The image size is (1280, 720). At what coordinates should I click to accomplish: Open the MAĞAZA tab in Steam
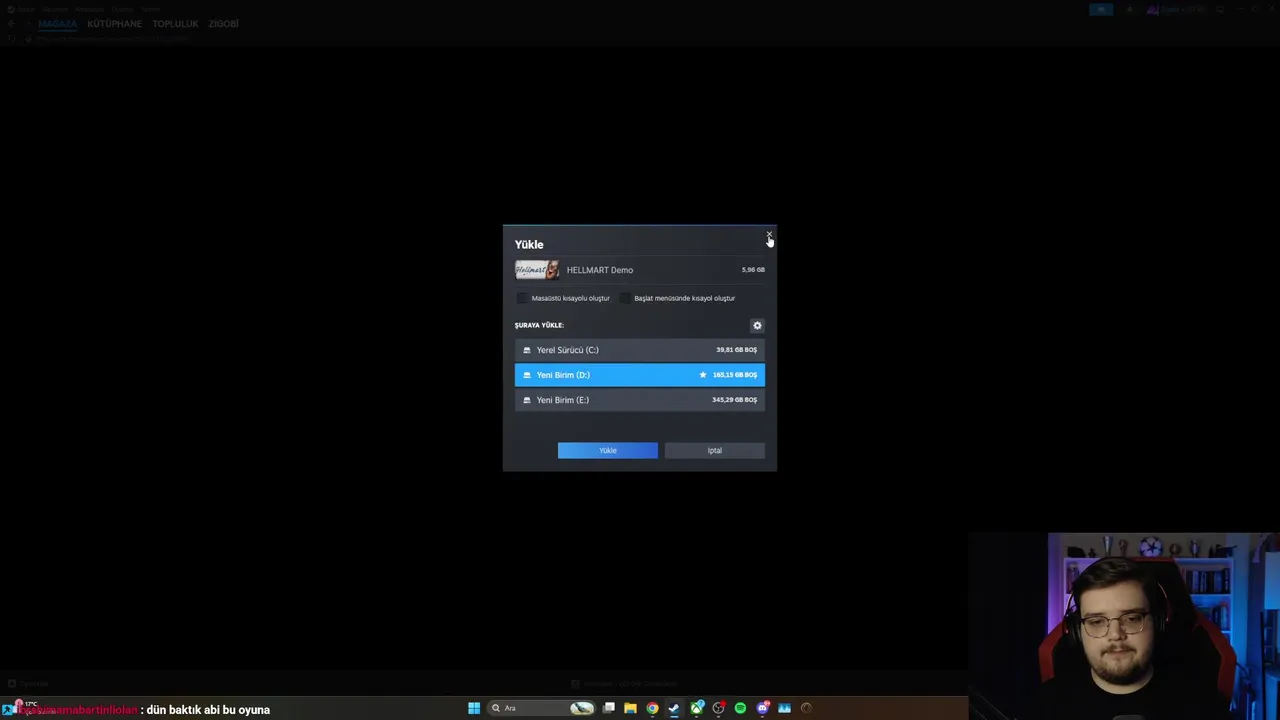click(57, 24)
